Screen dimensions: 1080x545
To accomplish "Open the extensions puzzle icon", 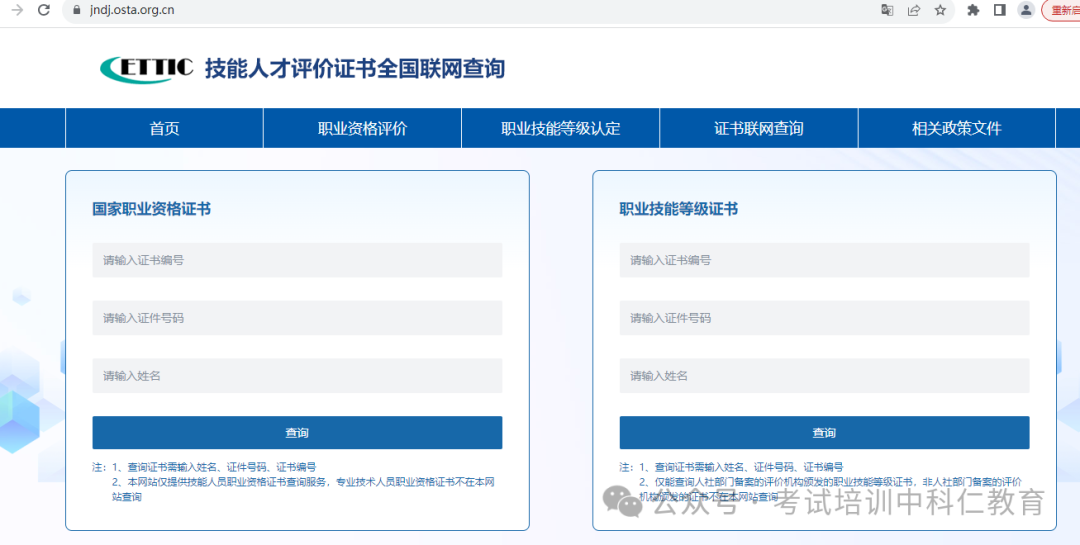I will tap(973, 10).
